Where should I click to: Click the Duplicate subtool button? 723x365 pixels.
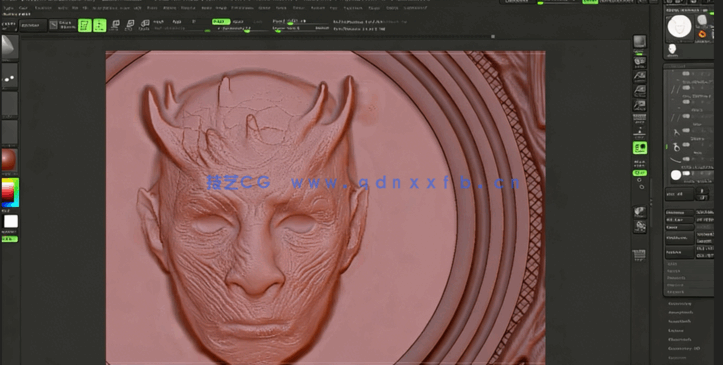679,238
